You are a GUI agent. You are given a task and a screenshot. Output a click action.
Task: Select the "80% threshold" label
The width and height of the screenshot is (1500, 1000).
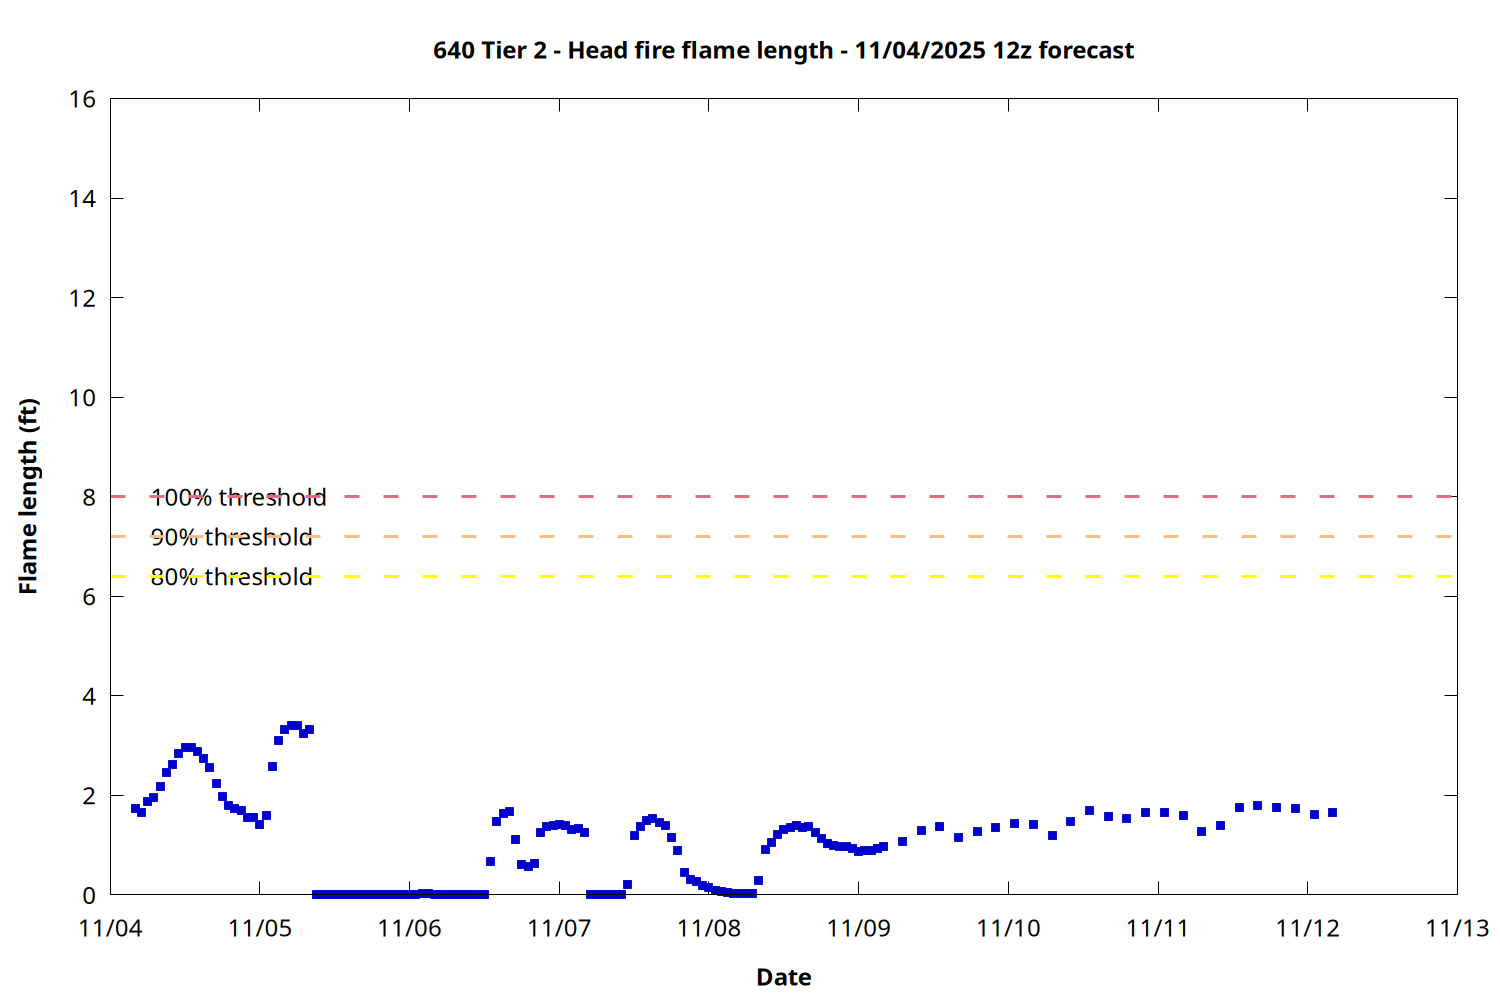tap(231, 577)
